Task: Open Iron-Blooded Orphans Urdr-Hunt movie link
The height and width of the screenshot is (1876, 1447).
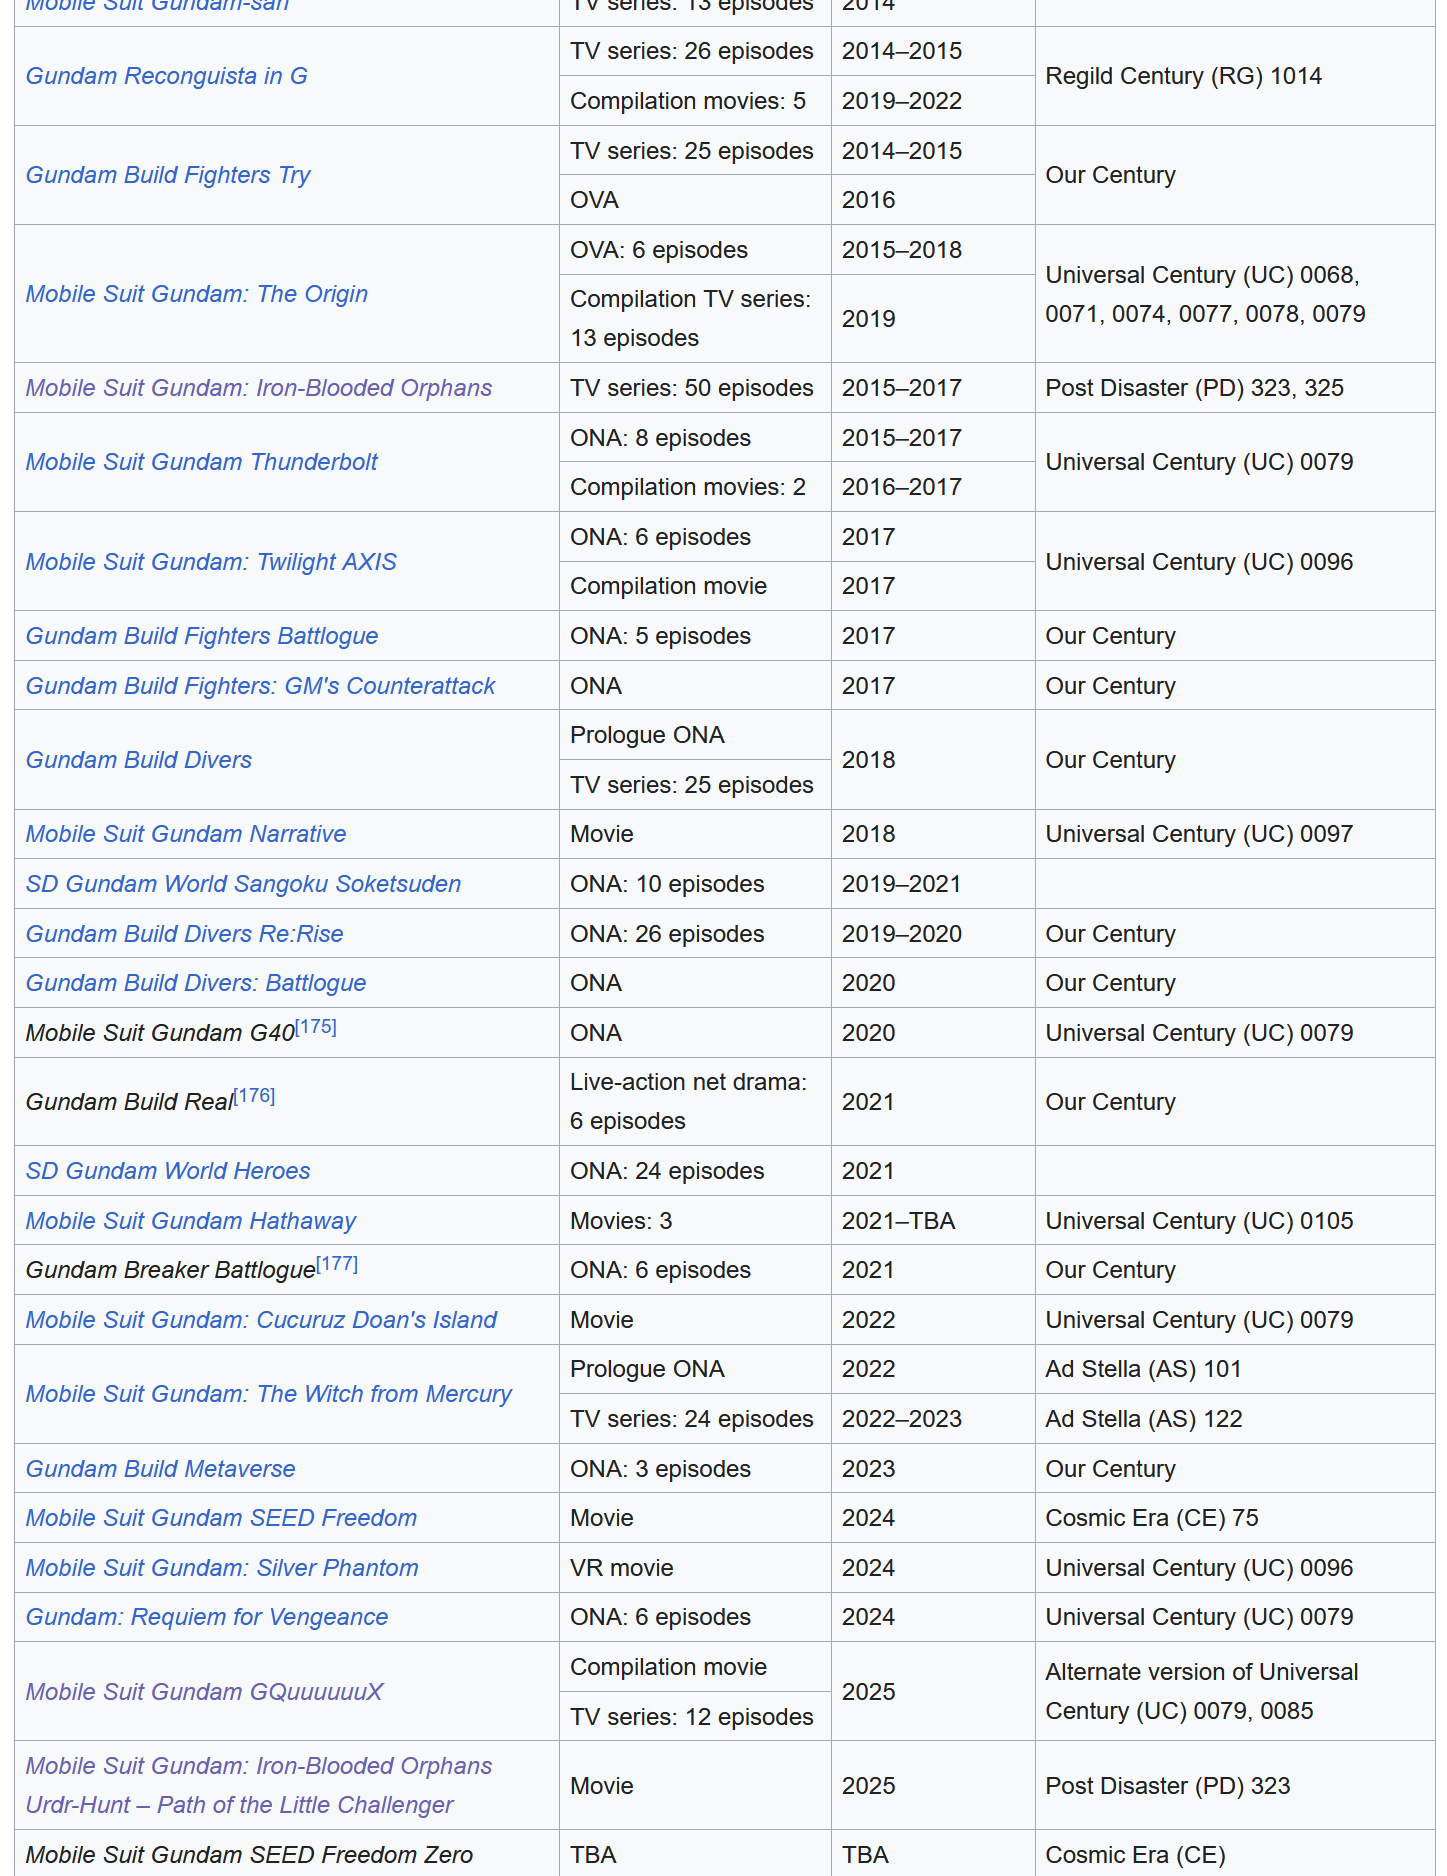Action: point(259,1786)
